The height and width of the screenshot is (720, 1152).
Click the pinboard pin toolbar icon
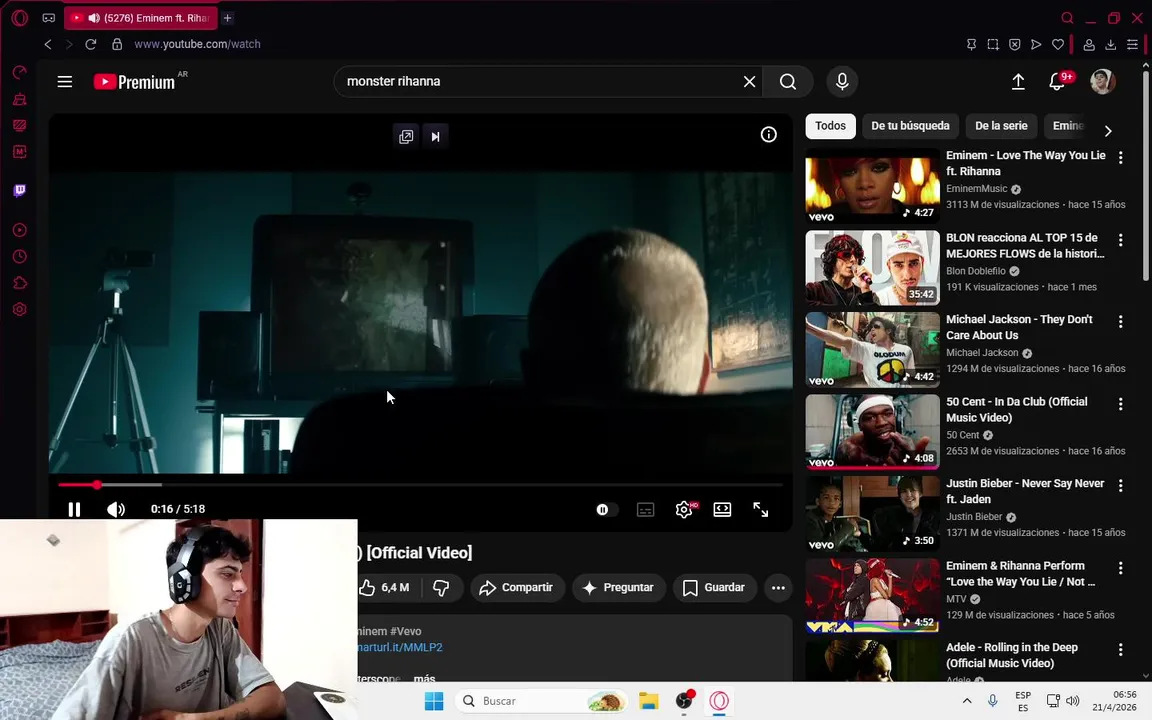(x=971, y=44)
